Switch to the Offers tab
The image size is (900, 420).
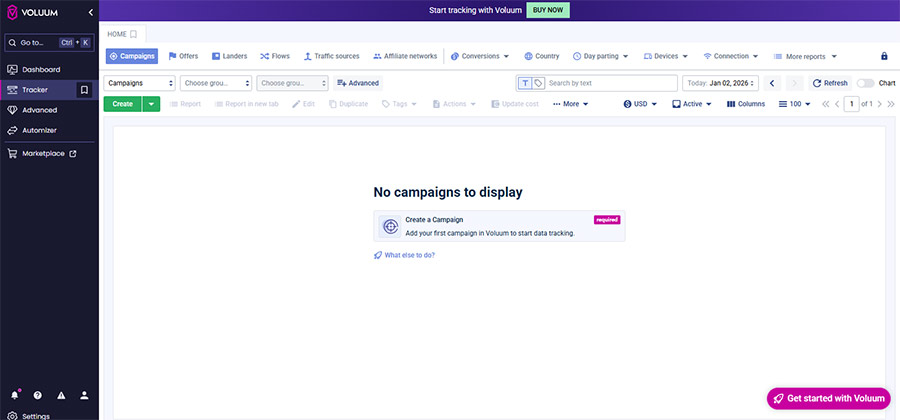(x=183, y=56)
